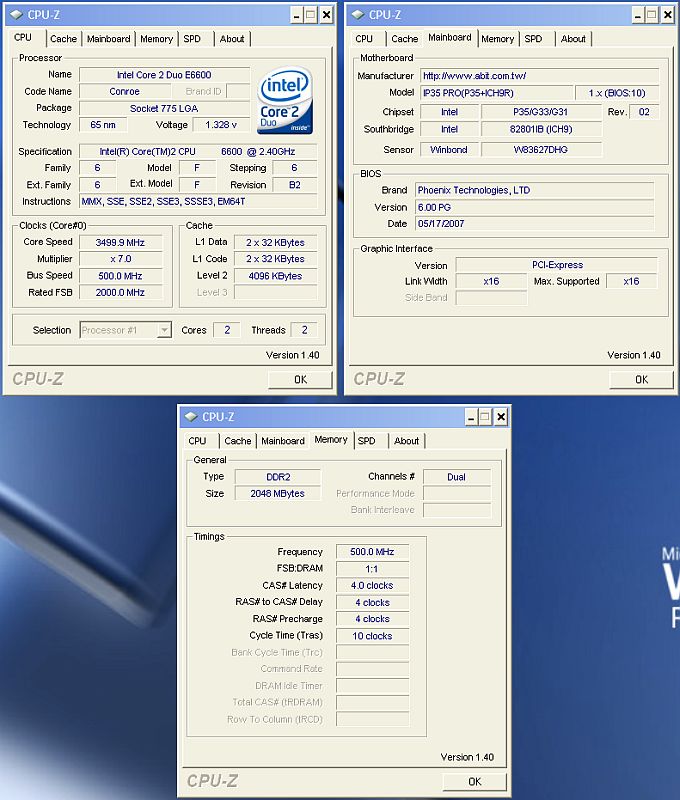
Task: Select SPD tab in CPU window
Action: pos(192,39)
